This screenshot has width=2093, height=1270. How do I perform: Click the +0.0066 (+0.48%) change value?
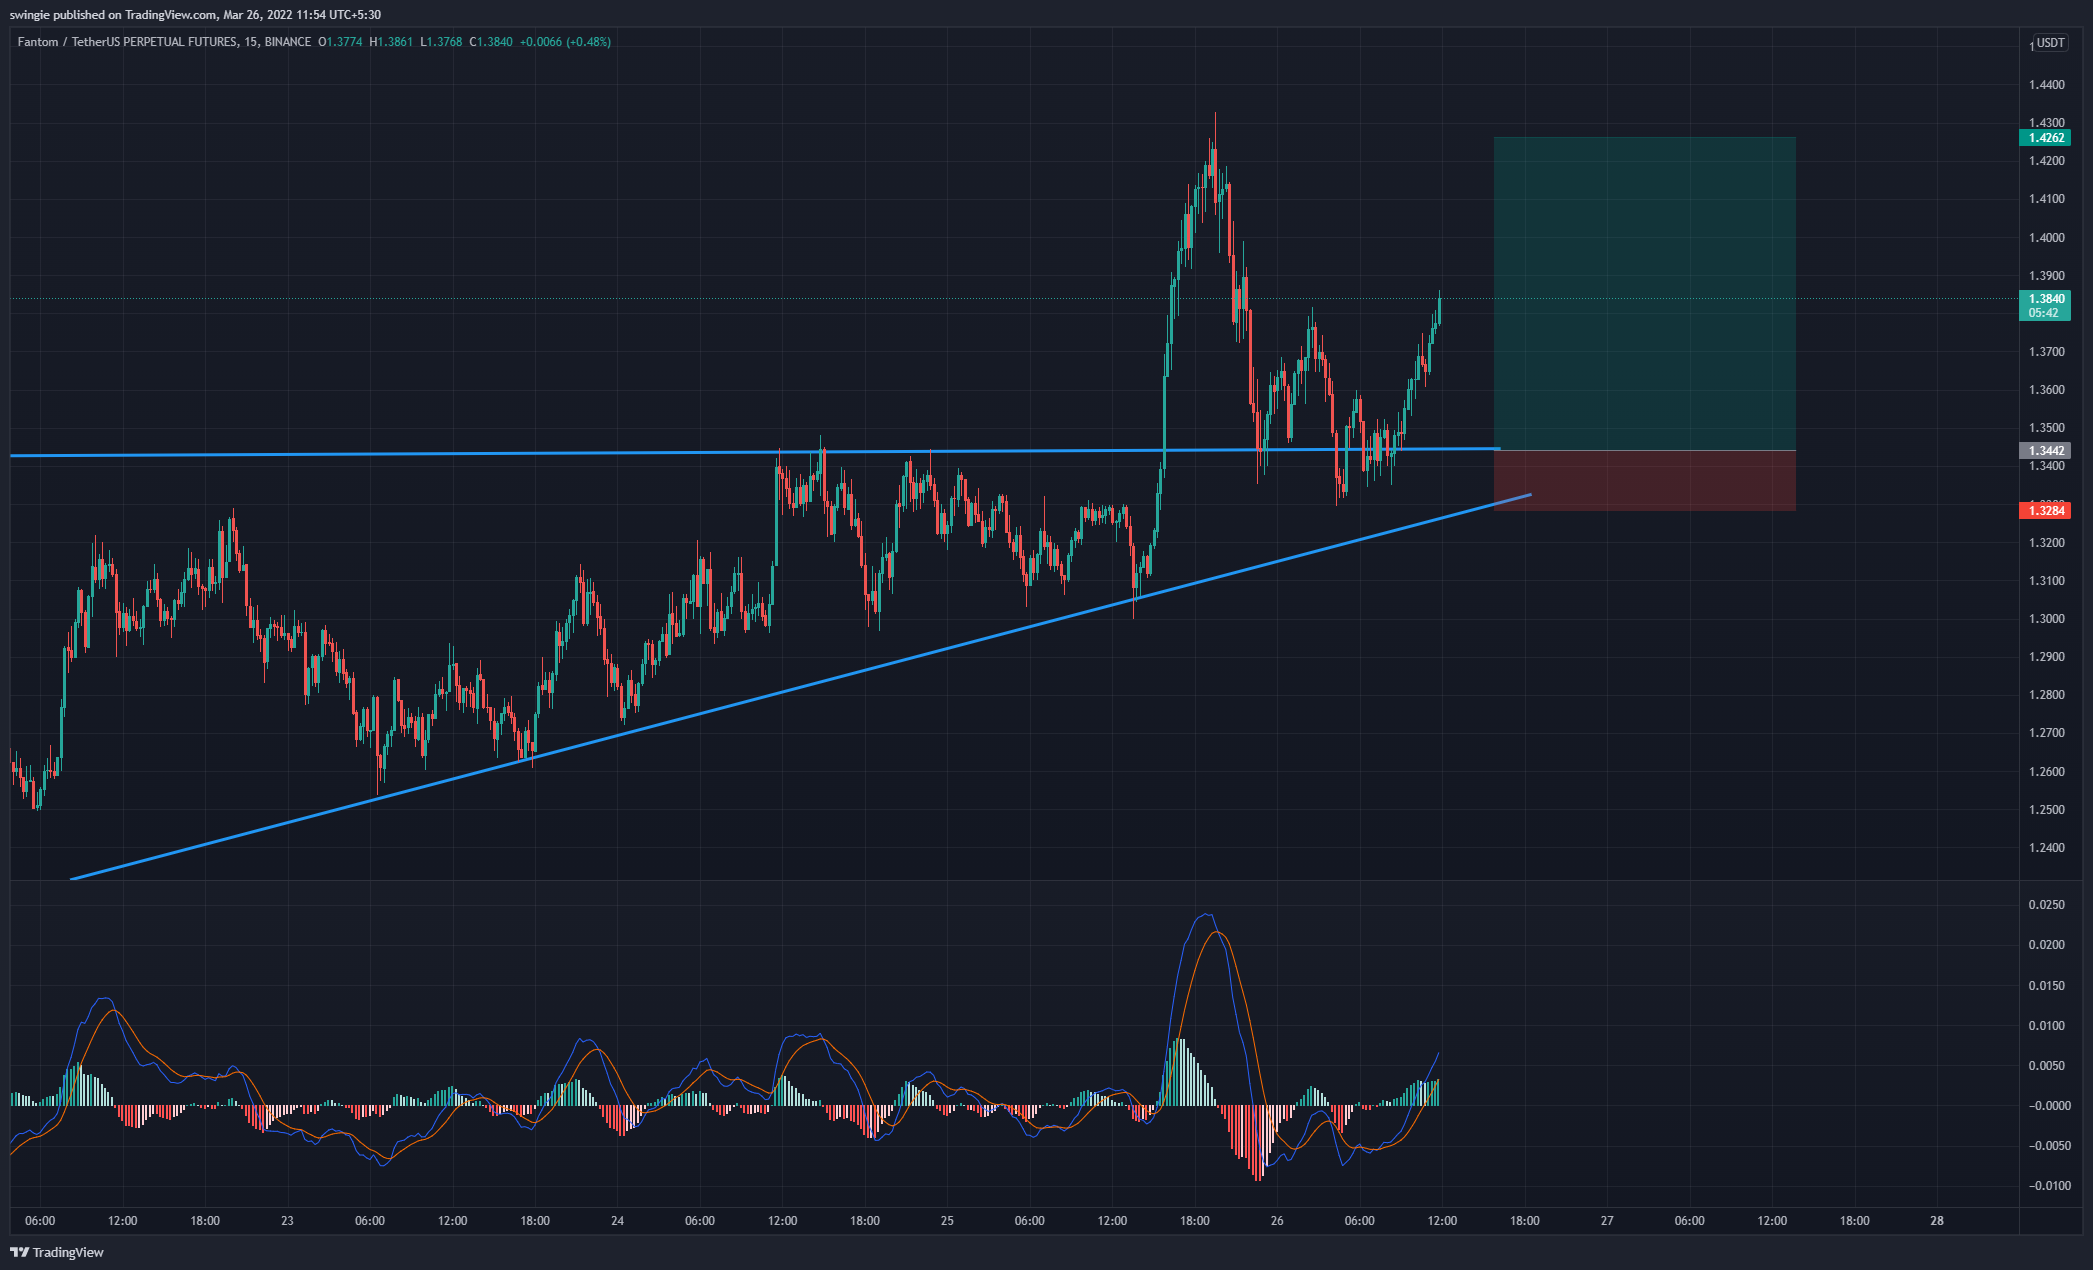(565, 42)
